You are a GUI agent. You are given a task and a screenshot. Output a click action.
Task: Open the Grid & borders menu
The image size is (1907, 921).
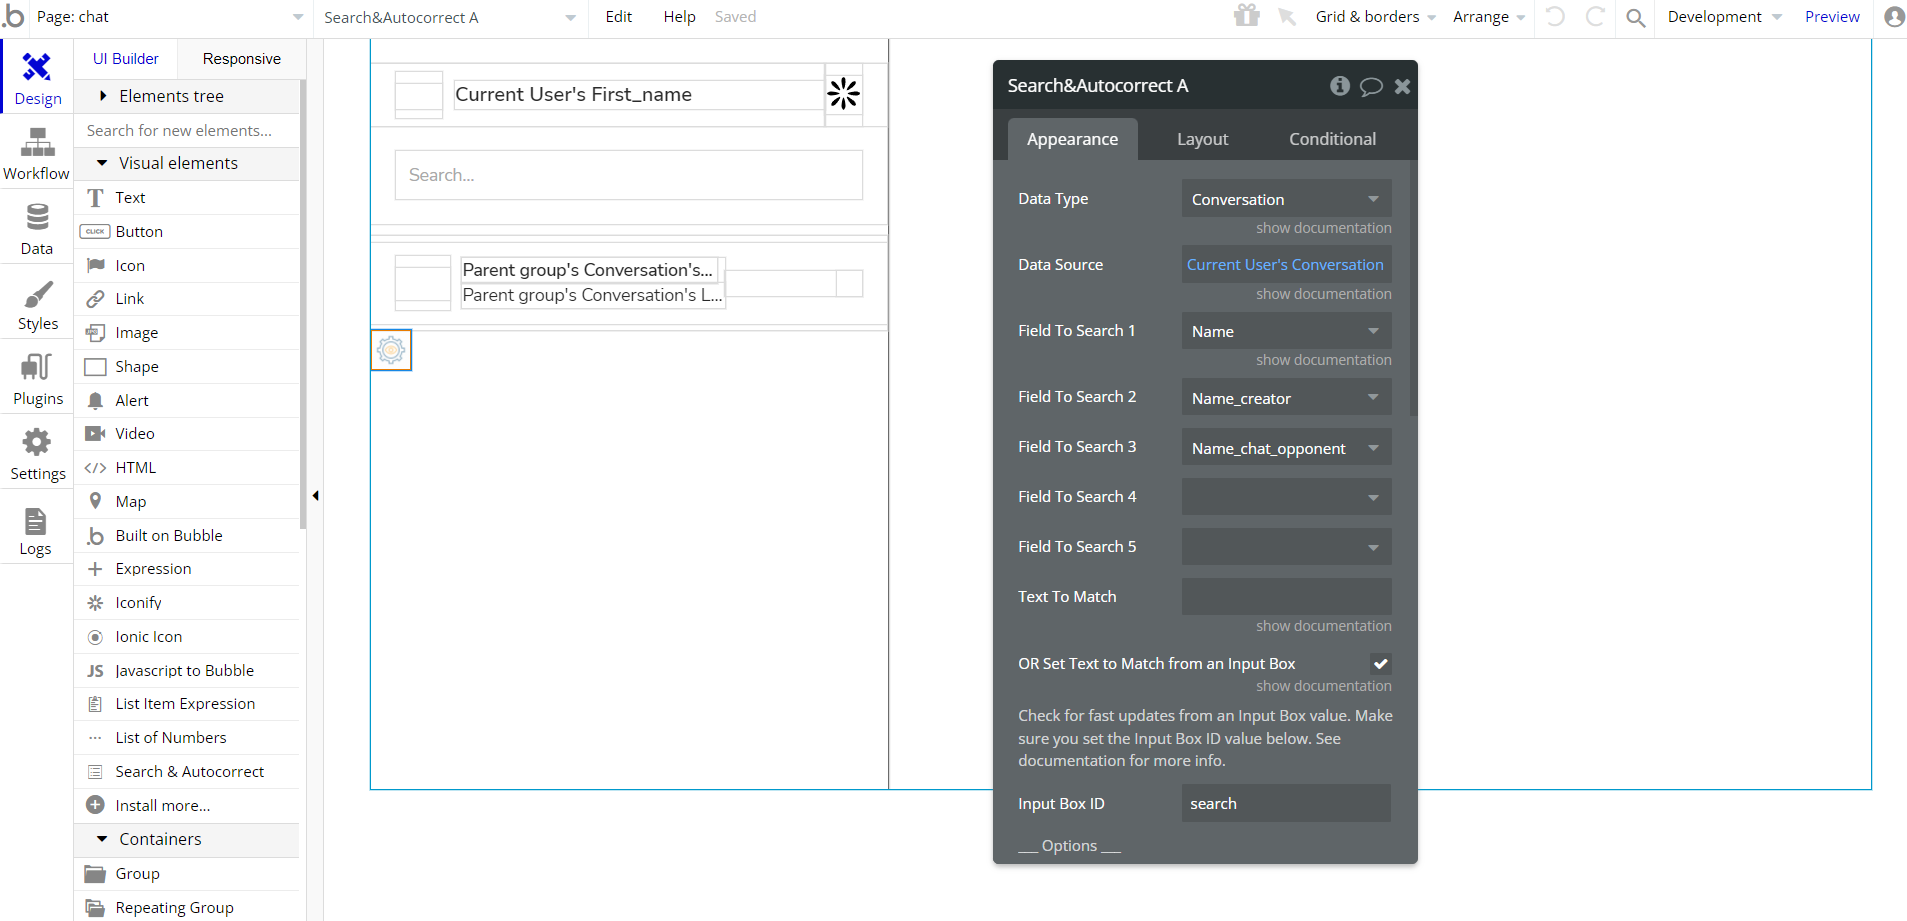(1375, 17)
